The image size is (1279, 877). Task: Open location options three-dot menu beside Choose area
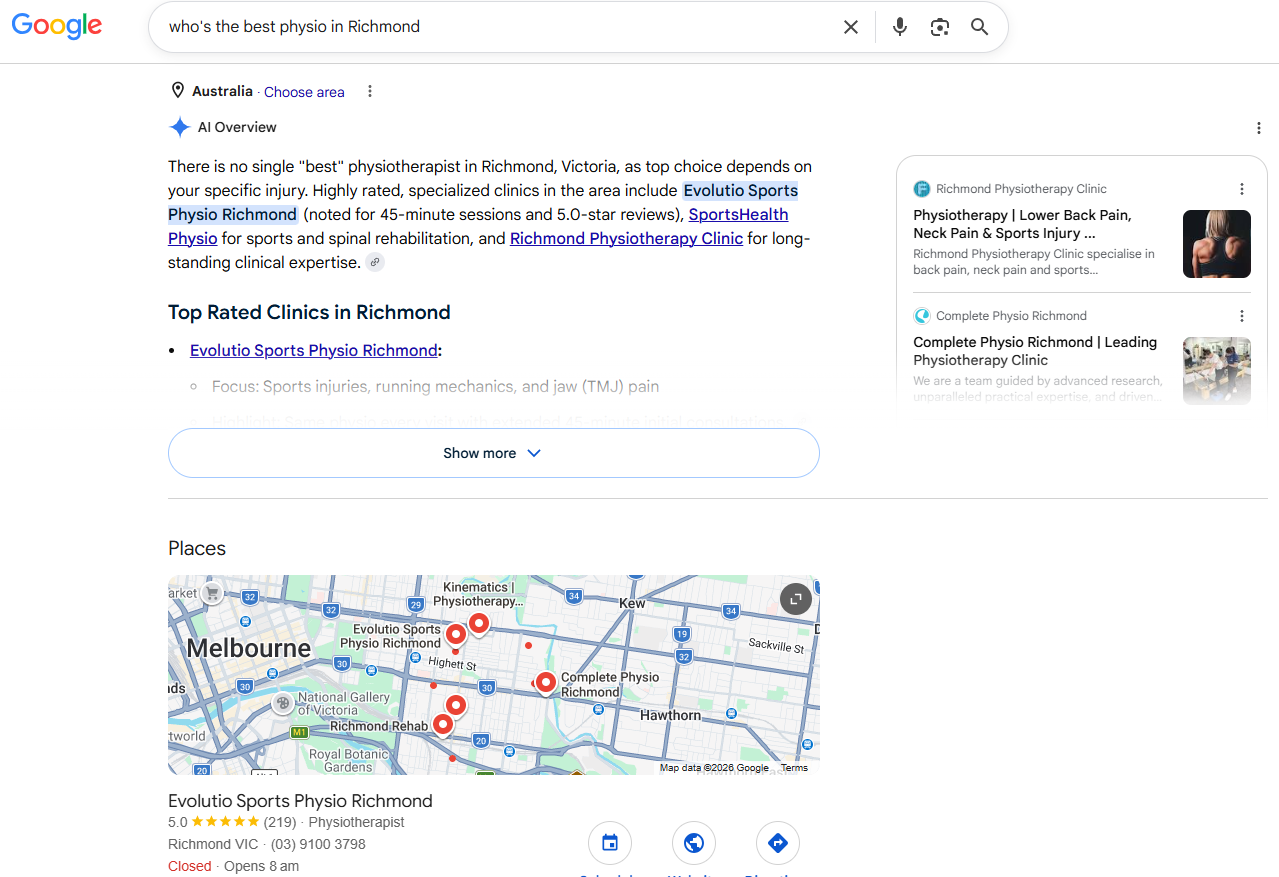click(370, 91)
